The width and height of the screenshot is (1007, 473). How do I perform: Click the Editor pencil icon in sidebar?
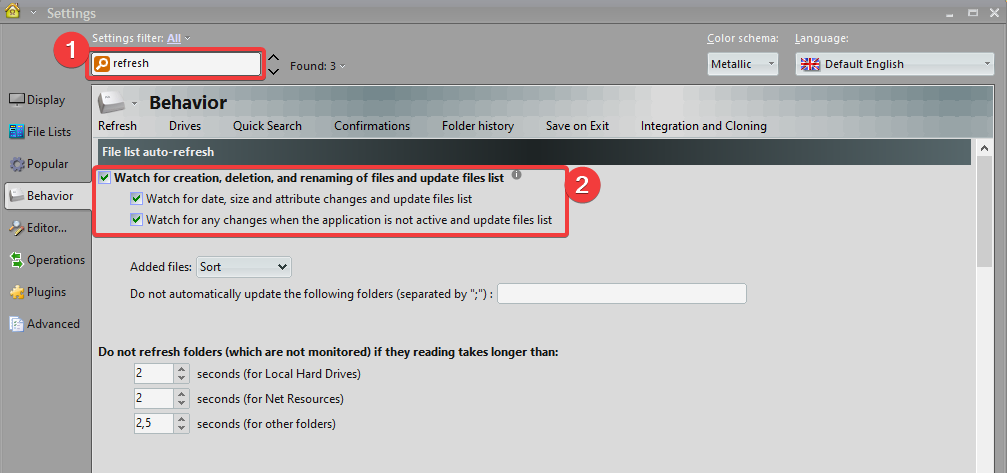[17, 228]
